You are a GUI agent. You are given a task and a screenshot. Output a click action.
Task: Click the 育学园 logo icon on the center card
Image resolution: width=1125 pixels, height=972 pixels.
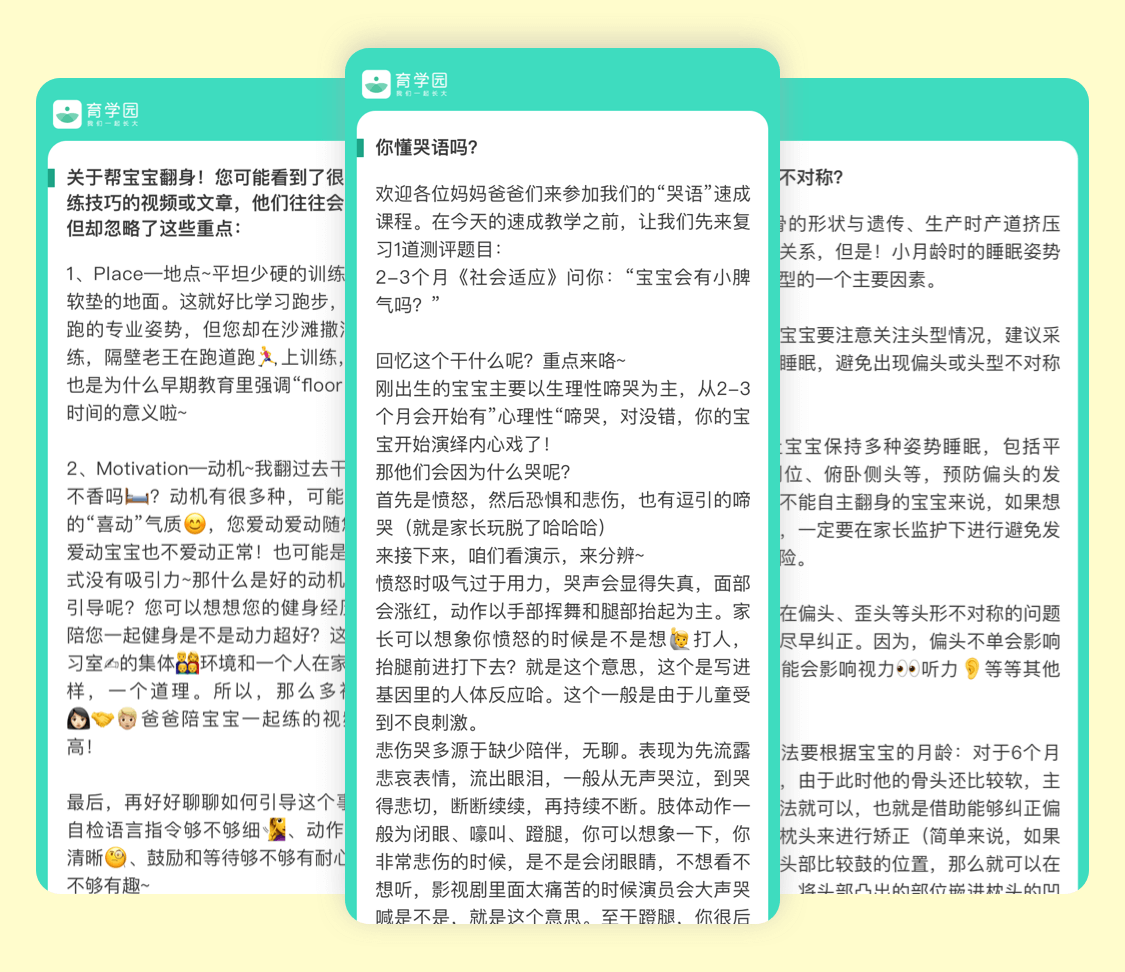(376, 83)
